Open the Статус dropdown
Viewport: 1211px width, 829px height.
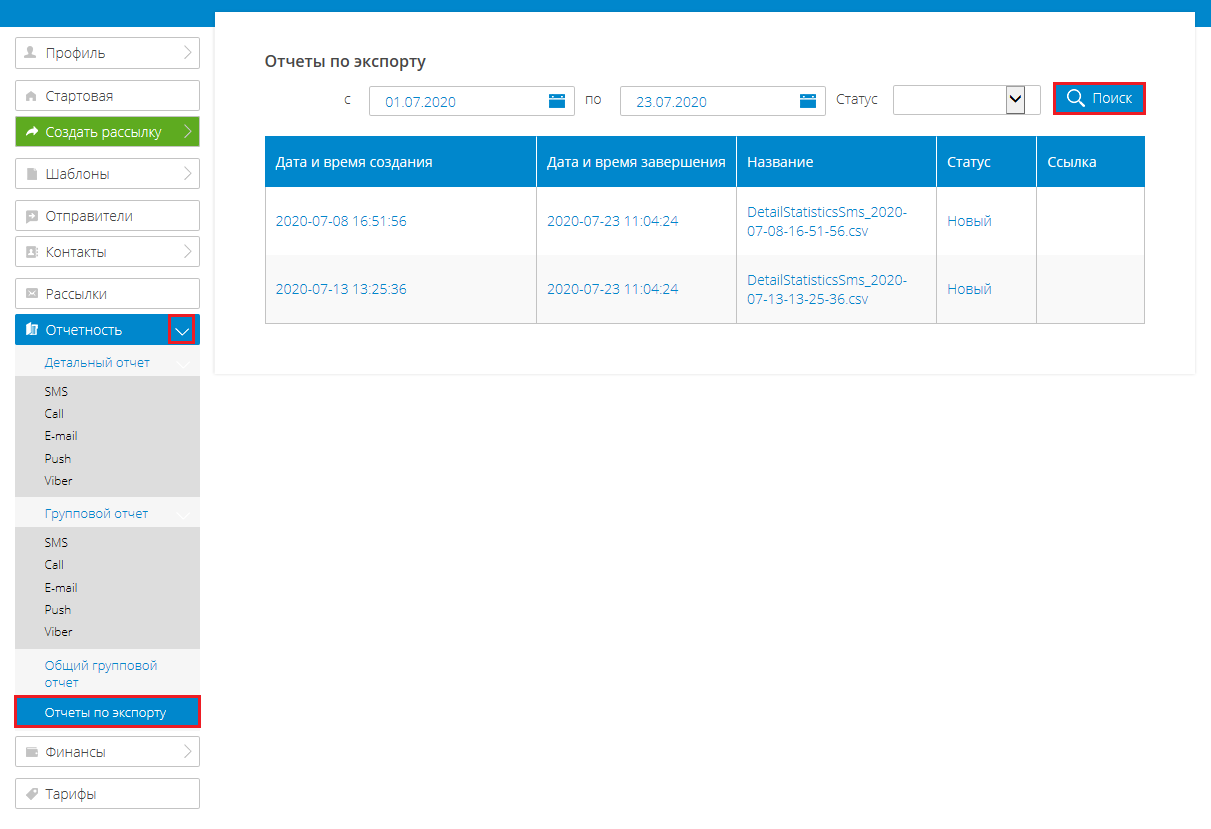tap(1015, 99)
